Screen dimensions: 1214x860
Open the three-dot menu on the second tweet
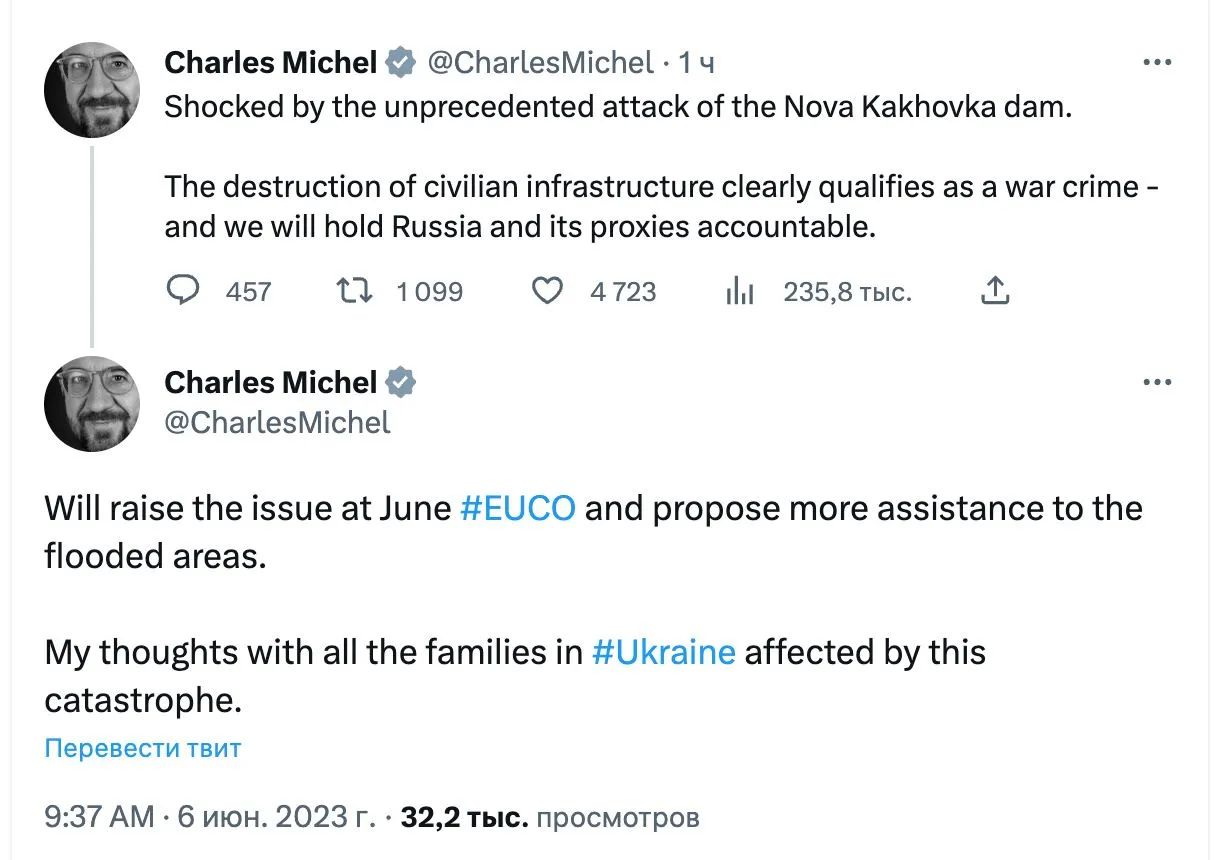pyautogui.click(x=1157, y=381)
